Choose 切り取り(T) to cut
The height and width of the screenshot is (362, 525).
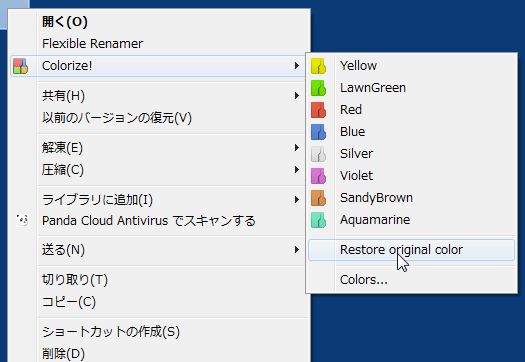pos(159,280)
